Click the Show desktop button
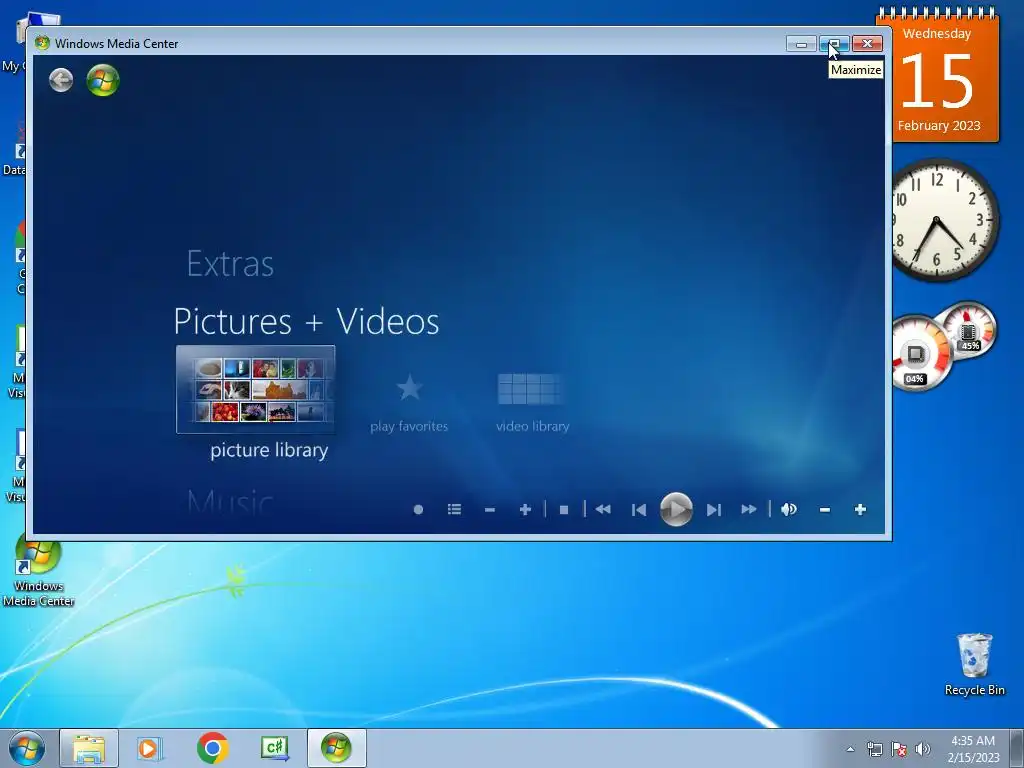1024x768 pixels. coord(1017,748)
